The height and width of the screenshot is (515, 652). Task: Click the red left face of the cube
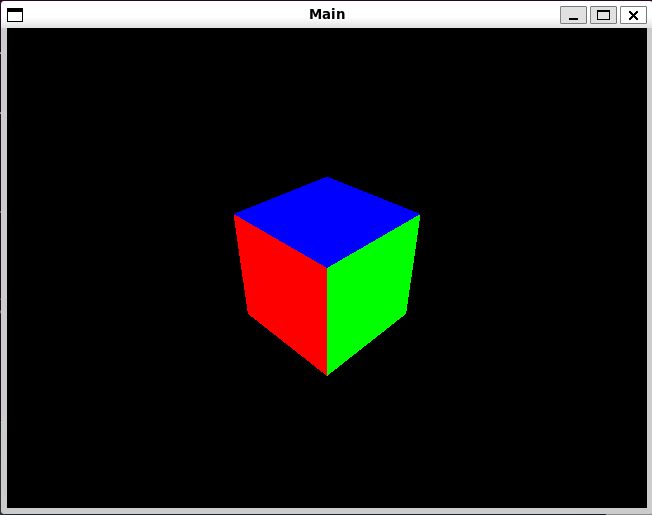[286, 297]
